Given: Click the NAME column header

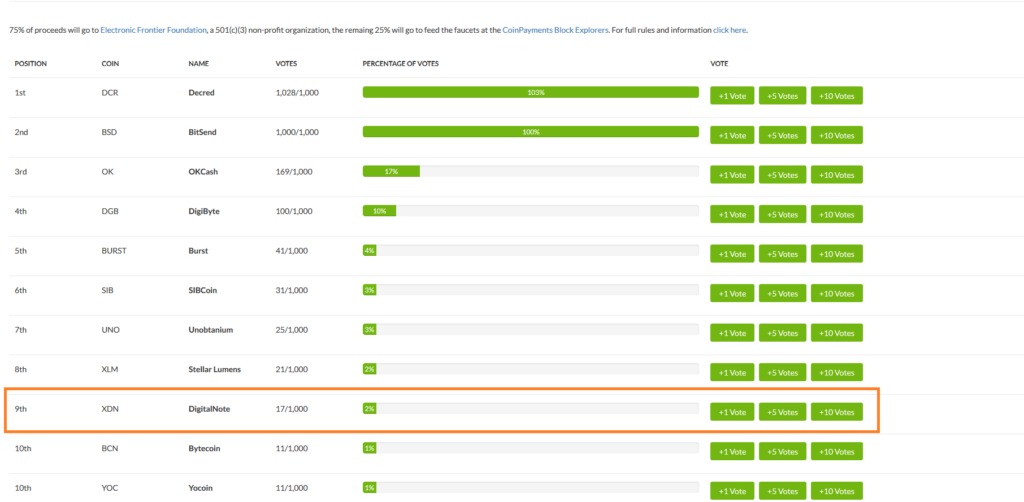Looking at the screenshot, I should click(x=198, y=64).
